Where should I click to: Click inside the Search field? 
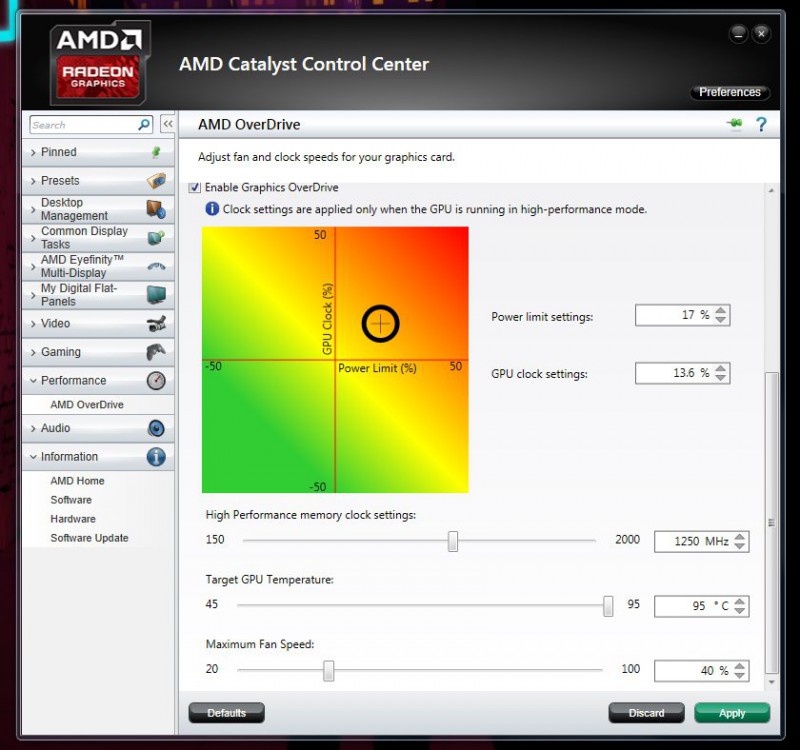(85, 124)
